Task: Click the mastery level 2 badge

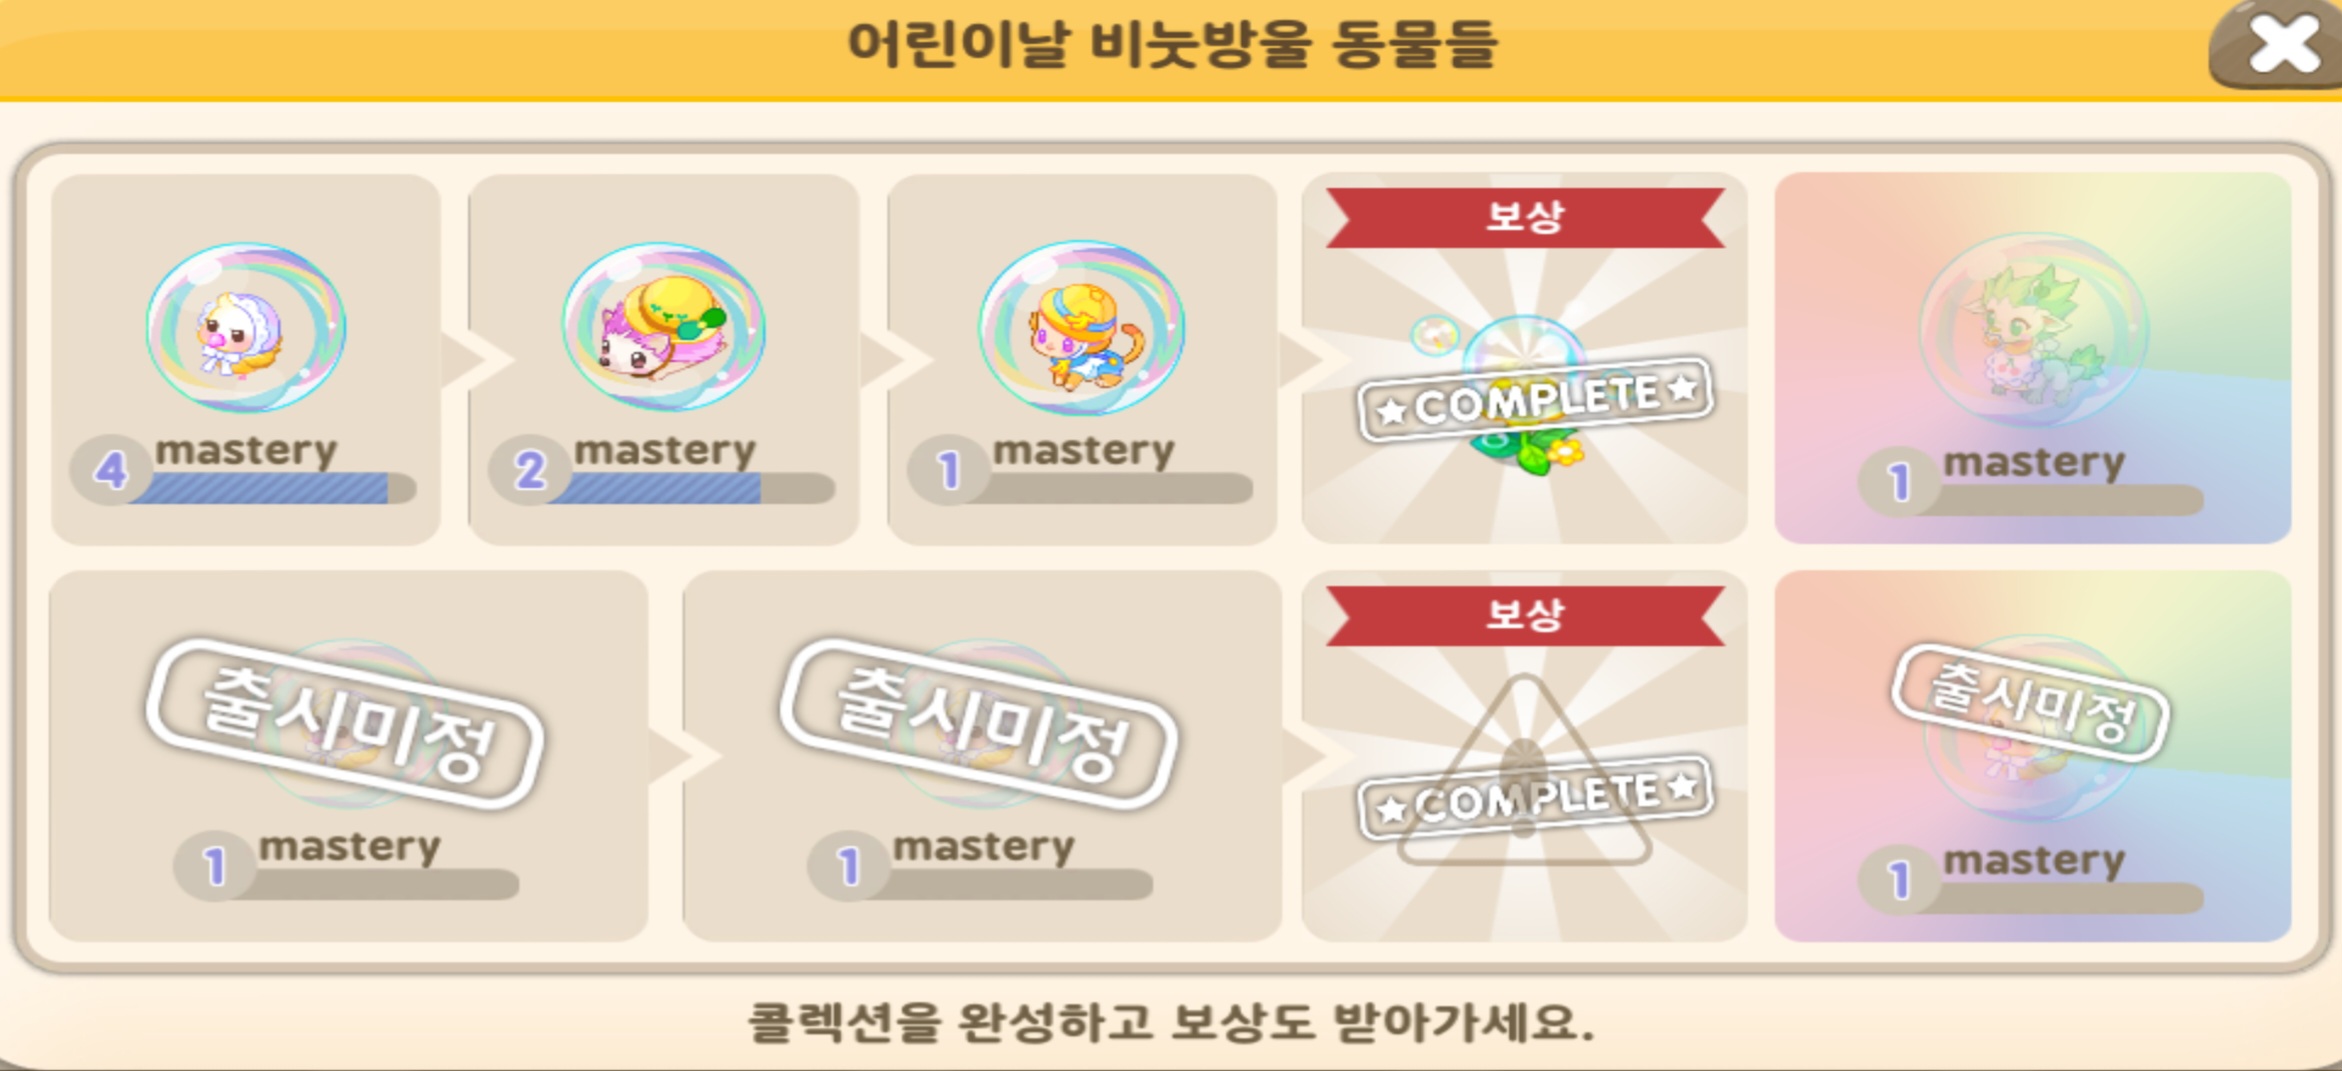Action: [x=529, y=470]
